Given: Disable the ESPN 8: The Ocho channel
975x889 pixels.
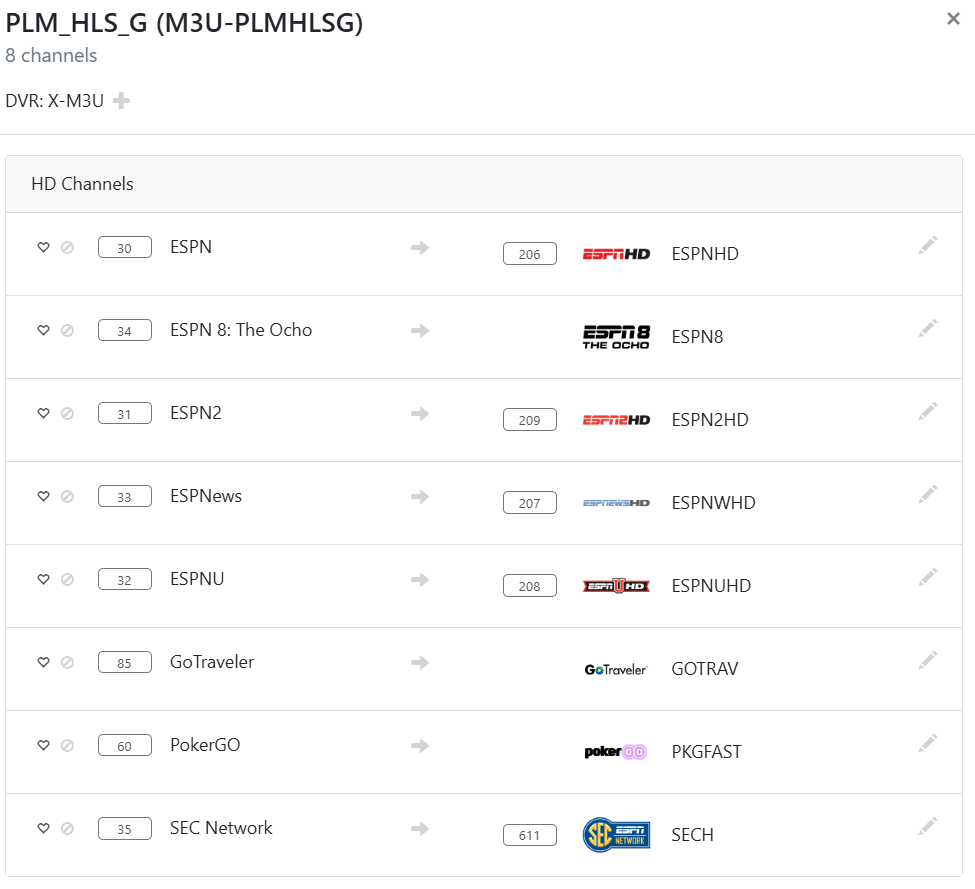Looking at the screenshot, I should pyautogui.click(x=67, y=330).
